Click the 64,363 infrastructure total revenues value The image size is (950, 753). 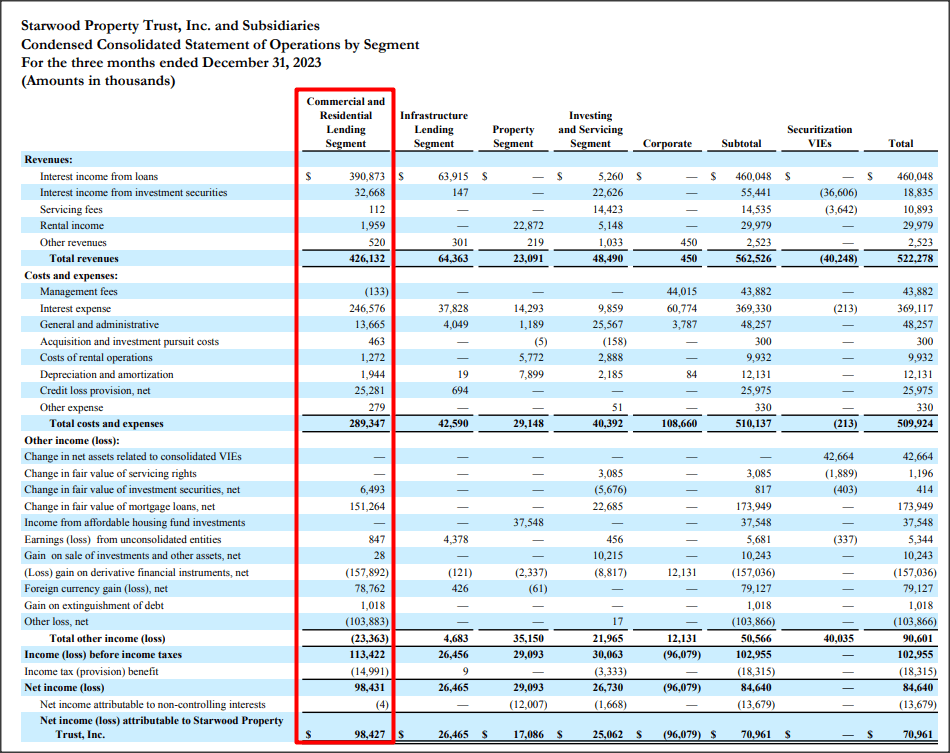click(x=453, y=259)
